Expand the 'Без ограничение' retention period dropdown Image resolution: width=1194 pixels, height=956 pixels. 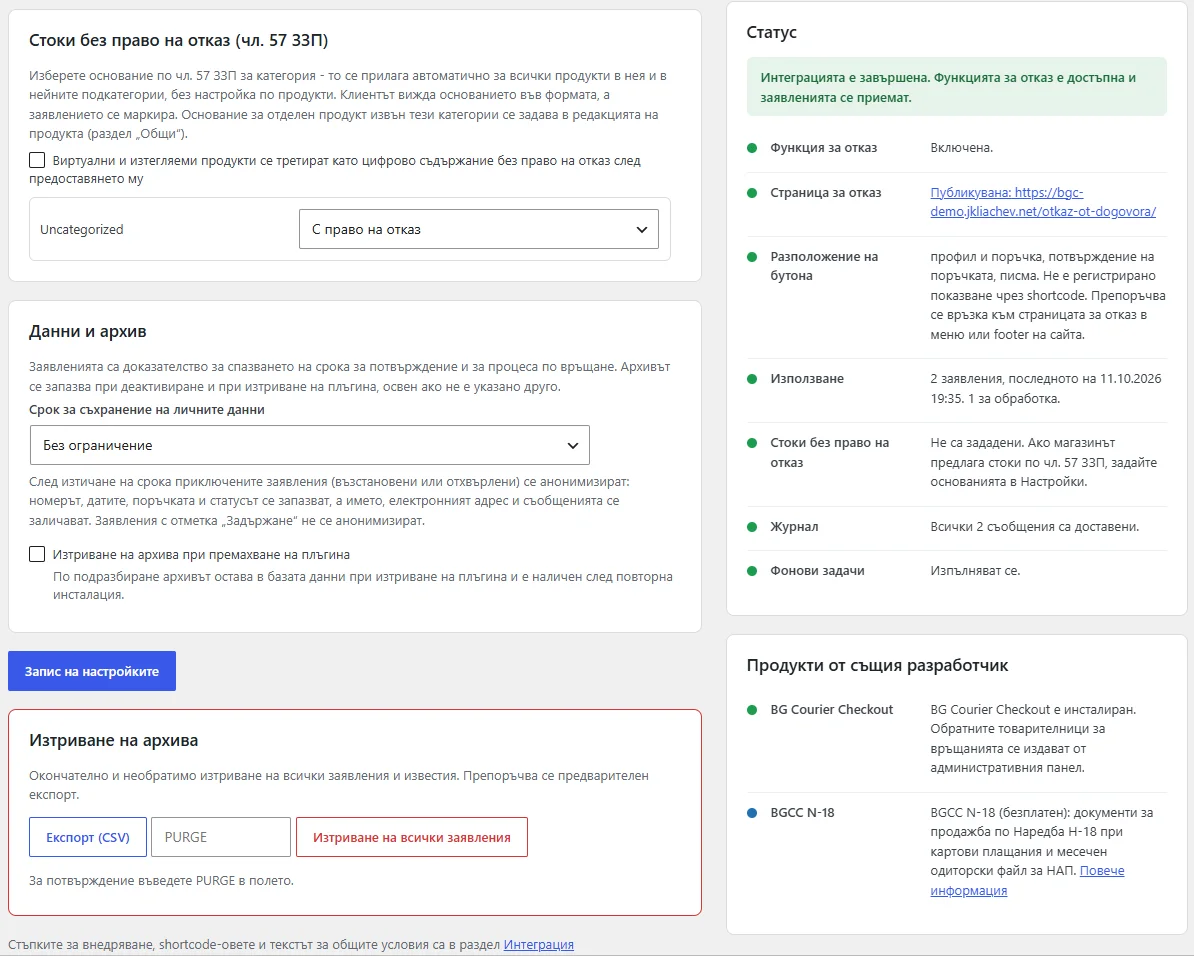[309, 445]
